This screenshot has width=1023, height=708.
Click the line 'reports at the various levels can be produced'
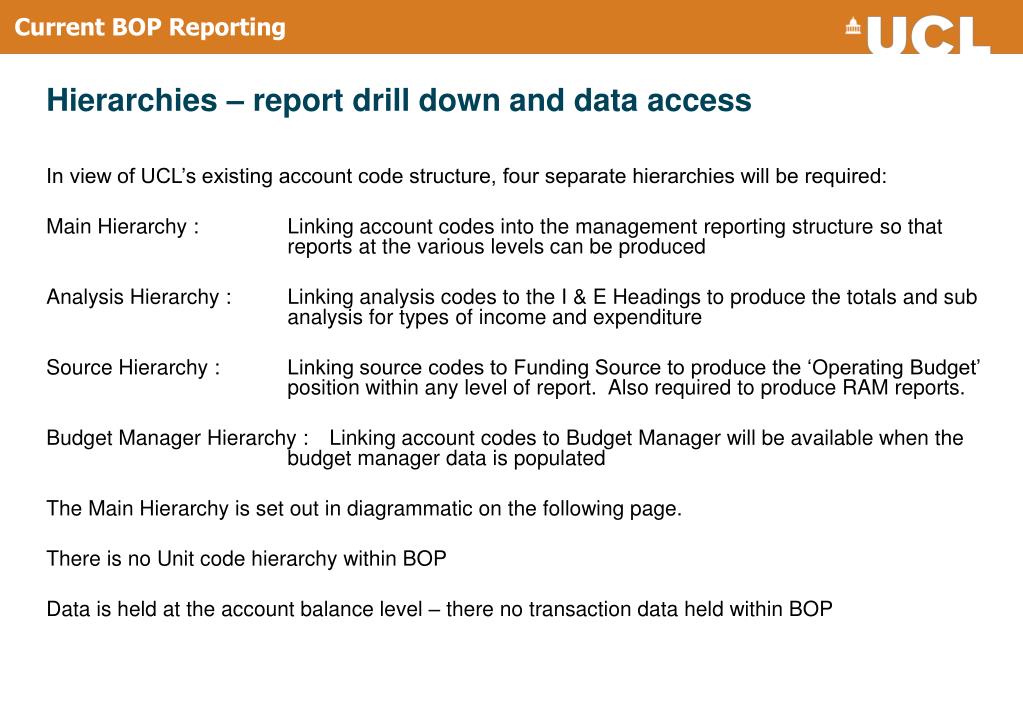pos(496,247)
